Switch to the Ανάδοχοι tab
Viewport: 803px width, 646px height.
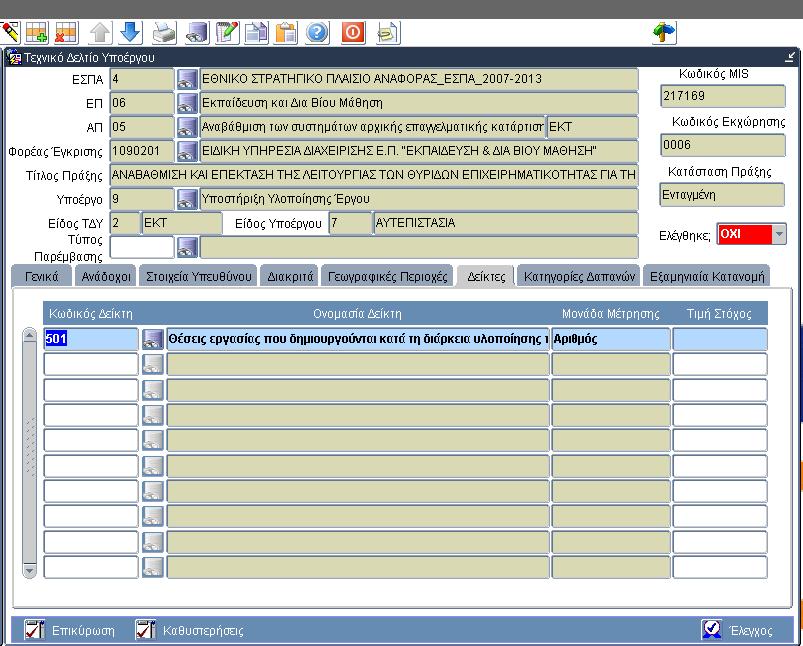coord(106,277)
